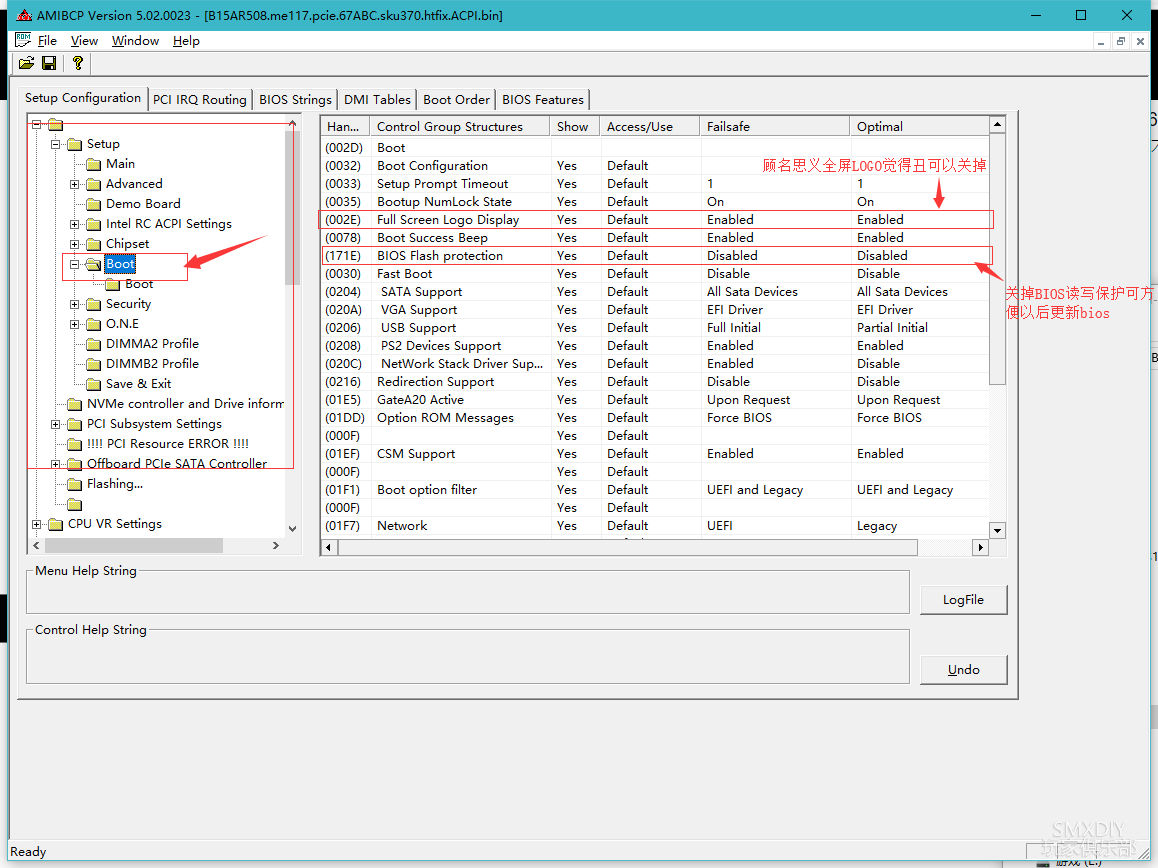Click the DIMMA2 Profile folder icon
Viewport: 1158px width, 868px height.
click(94, 344)
